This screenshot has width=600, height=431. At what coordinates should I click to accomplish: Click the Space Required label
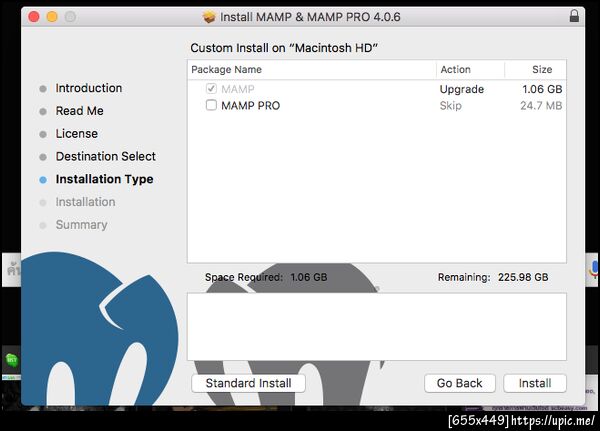(244, 277)
